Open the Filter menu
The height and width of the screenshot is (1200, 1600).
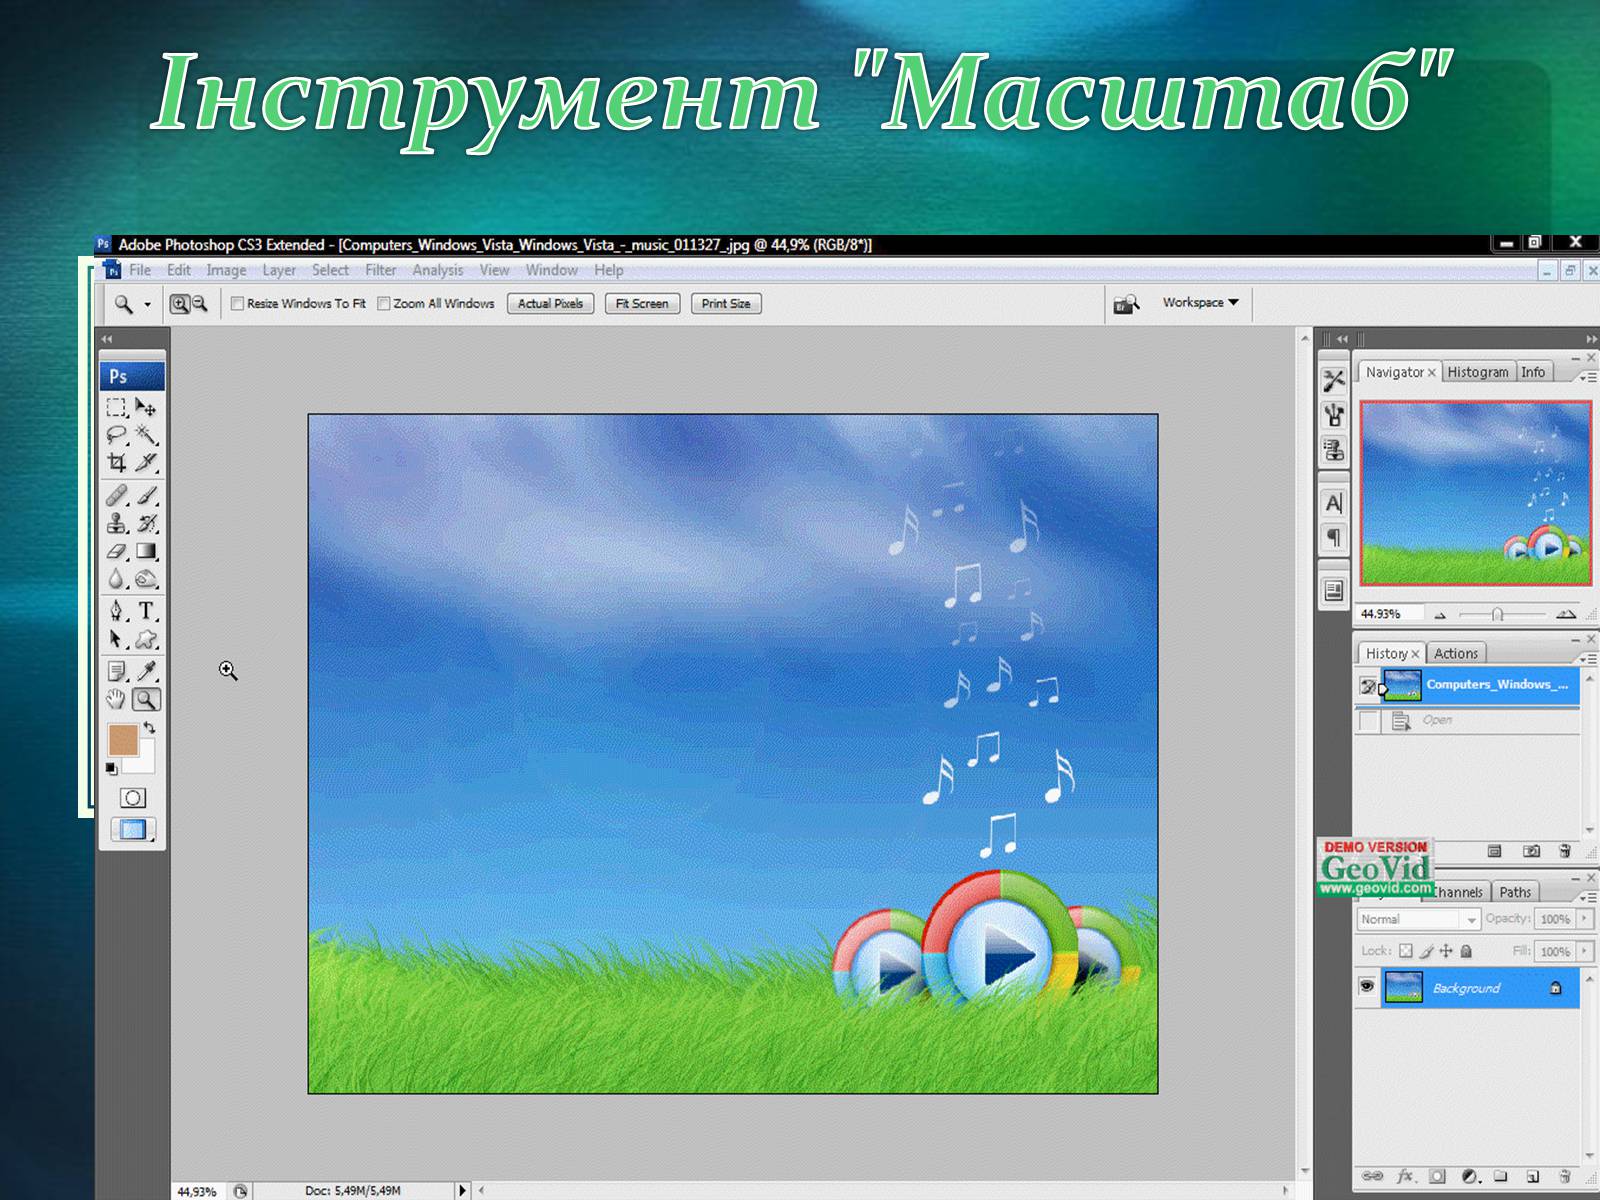coord(380,270)
